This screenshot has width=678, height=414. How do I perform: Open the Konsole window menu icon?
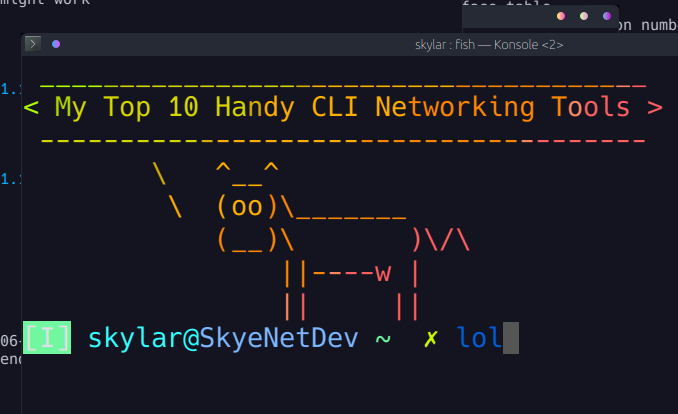click(33, 44)
